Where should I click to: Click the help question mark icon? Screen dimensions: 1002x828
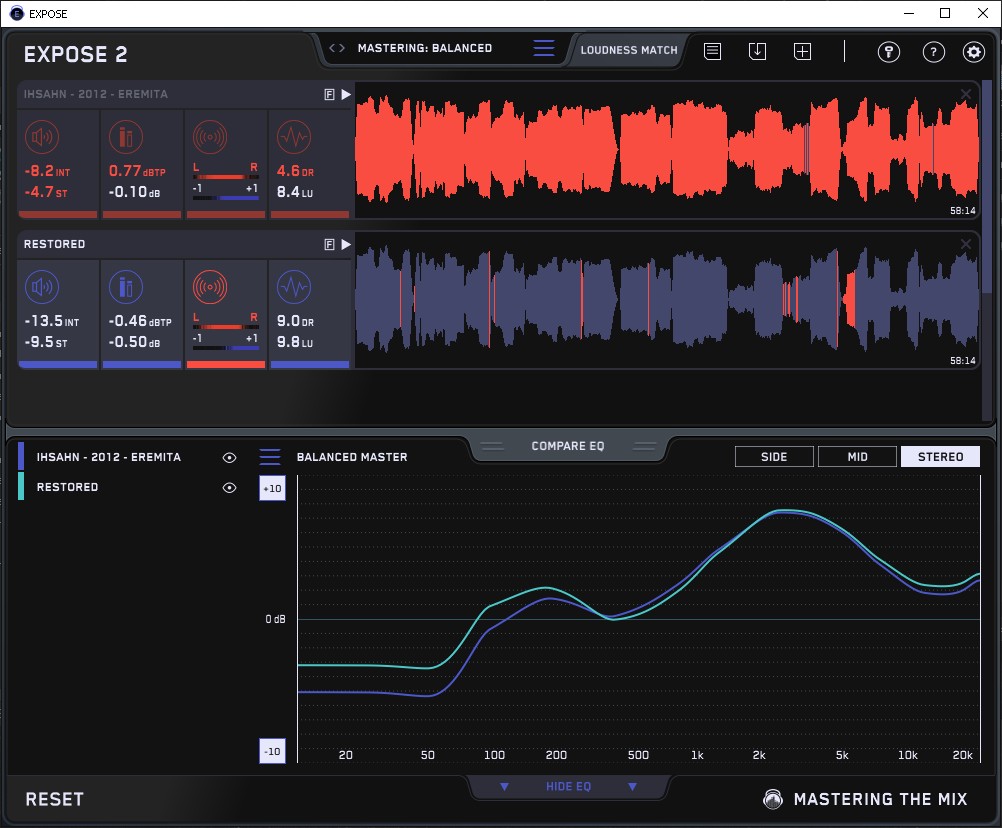[933, 52]
